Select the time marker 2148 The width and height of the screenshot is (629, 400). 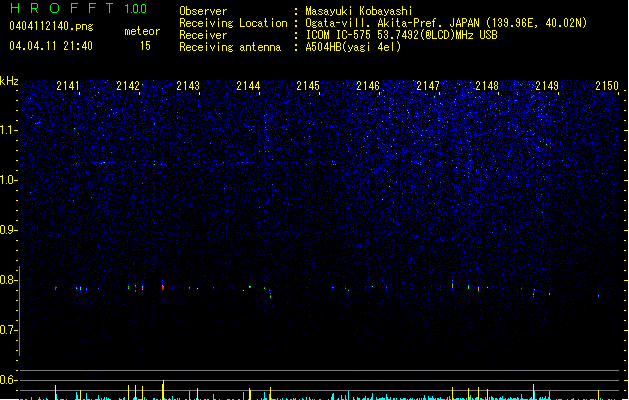click(487, 85)
